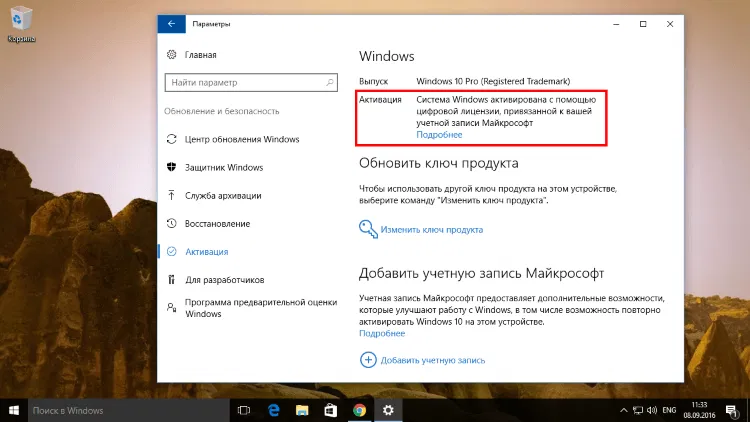The image size is (750, 422).
Task: Click the recovery clock icon
Action: [x=172, y=223]
